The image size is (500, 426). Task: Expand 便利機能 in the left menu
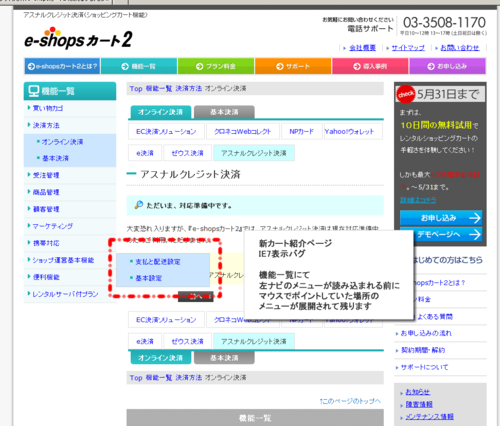(46, 277)
